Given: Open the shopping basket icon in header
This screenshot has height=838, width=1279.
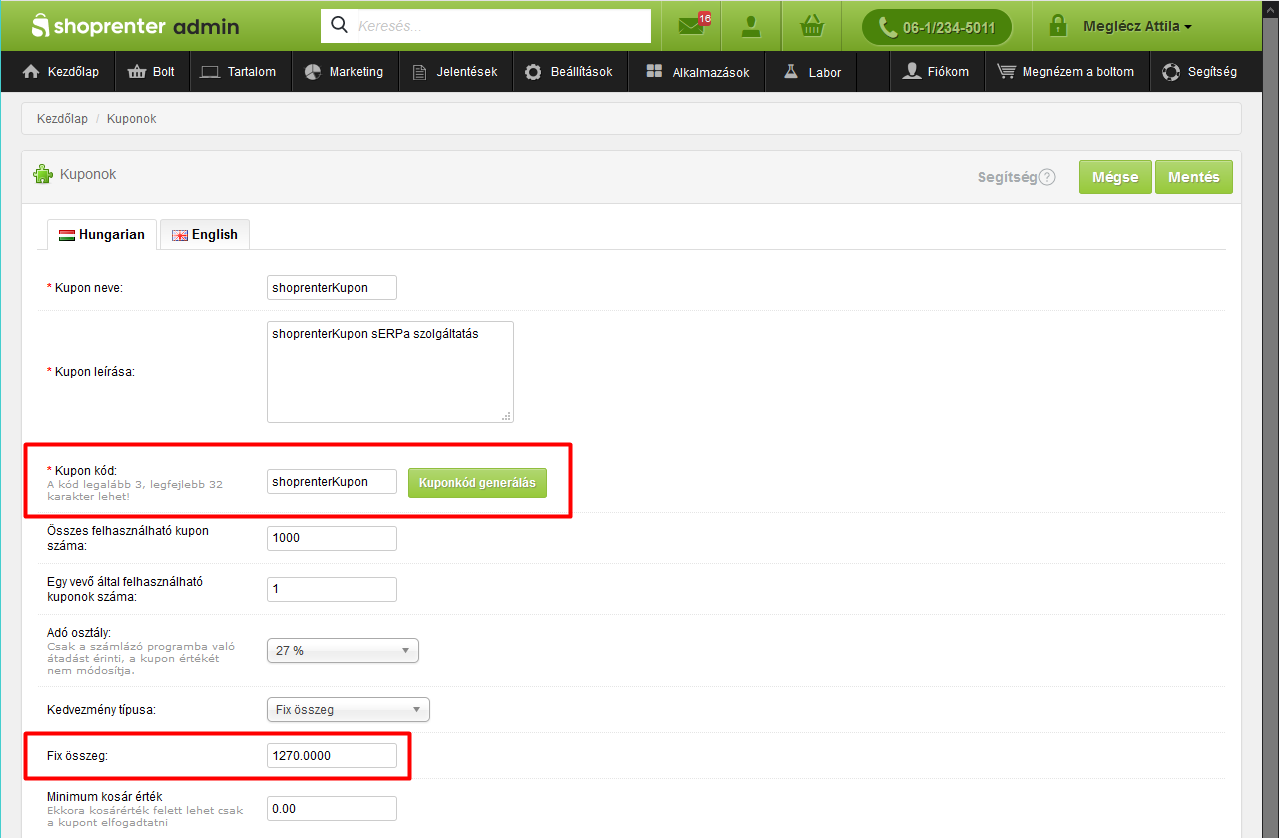Looking at the screenshot, I should (811, 26).
